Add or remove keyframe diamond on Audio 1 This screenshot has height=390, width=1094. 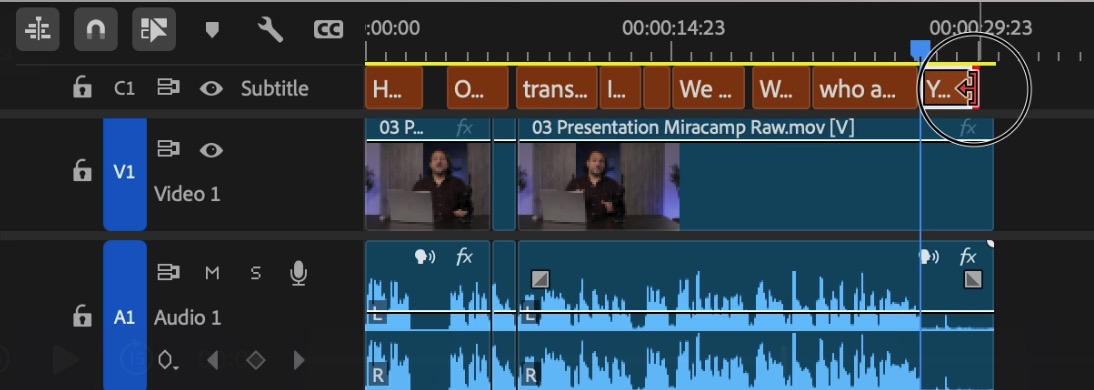pyautogui.click(x=256, y=360)
